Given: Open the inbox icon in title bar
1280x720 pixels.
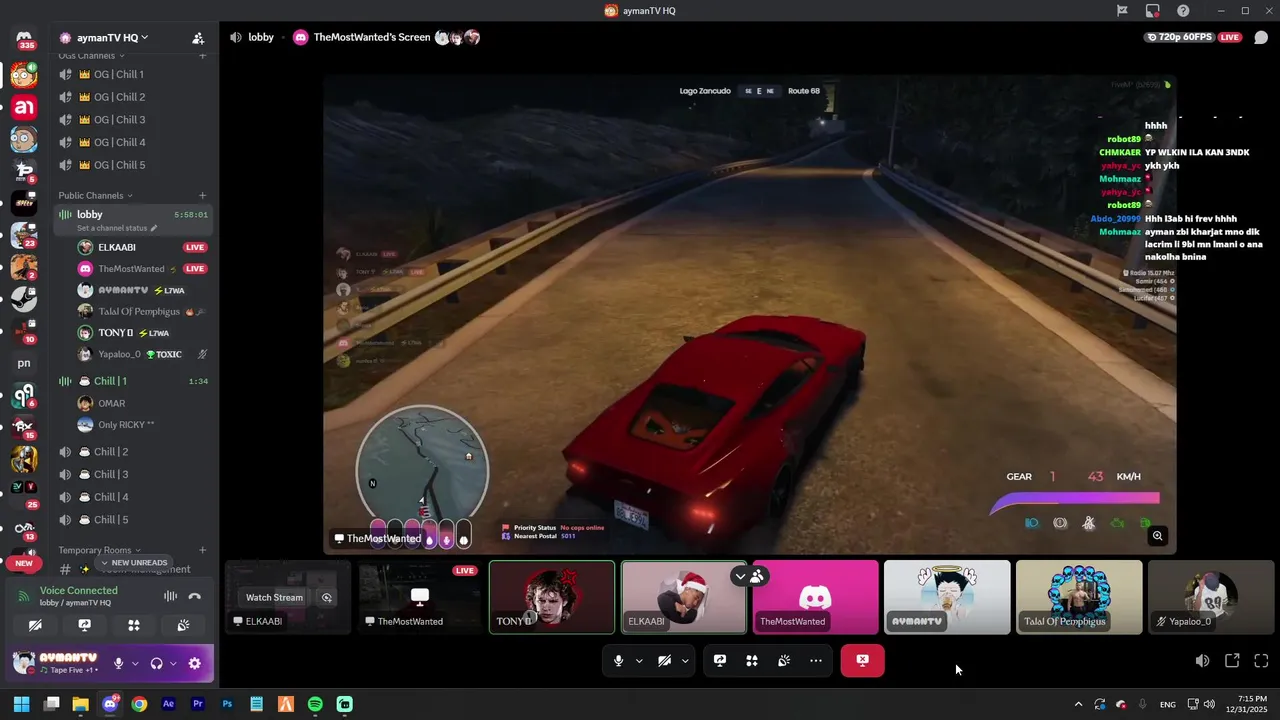Looking at the screenshot, I should click(x=1153, y=11).
